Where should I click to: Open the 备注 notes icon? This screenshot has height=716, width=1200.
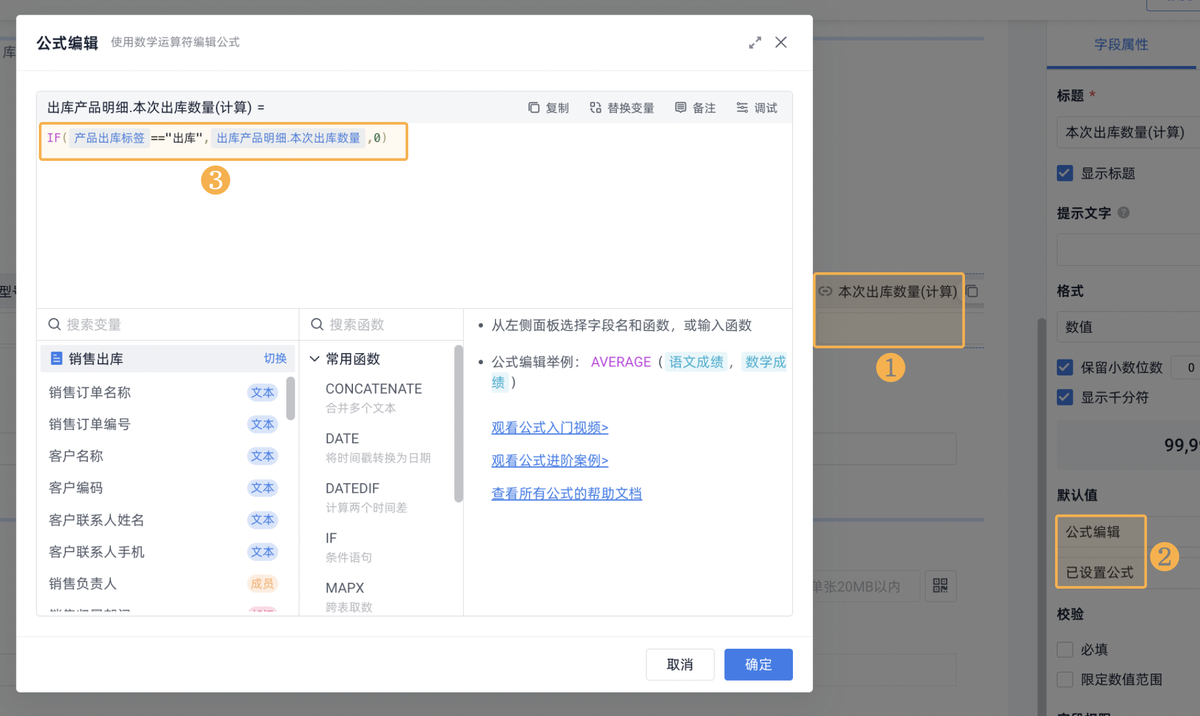click(x=681, y=108)
